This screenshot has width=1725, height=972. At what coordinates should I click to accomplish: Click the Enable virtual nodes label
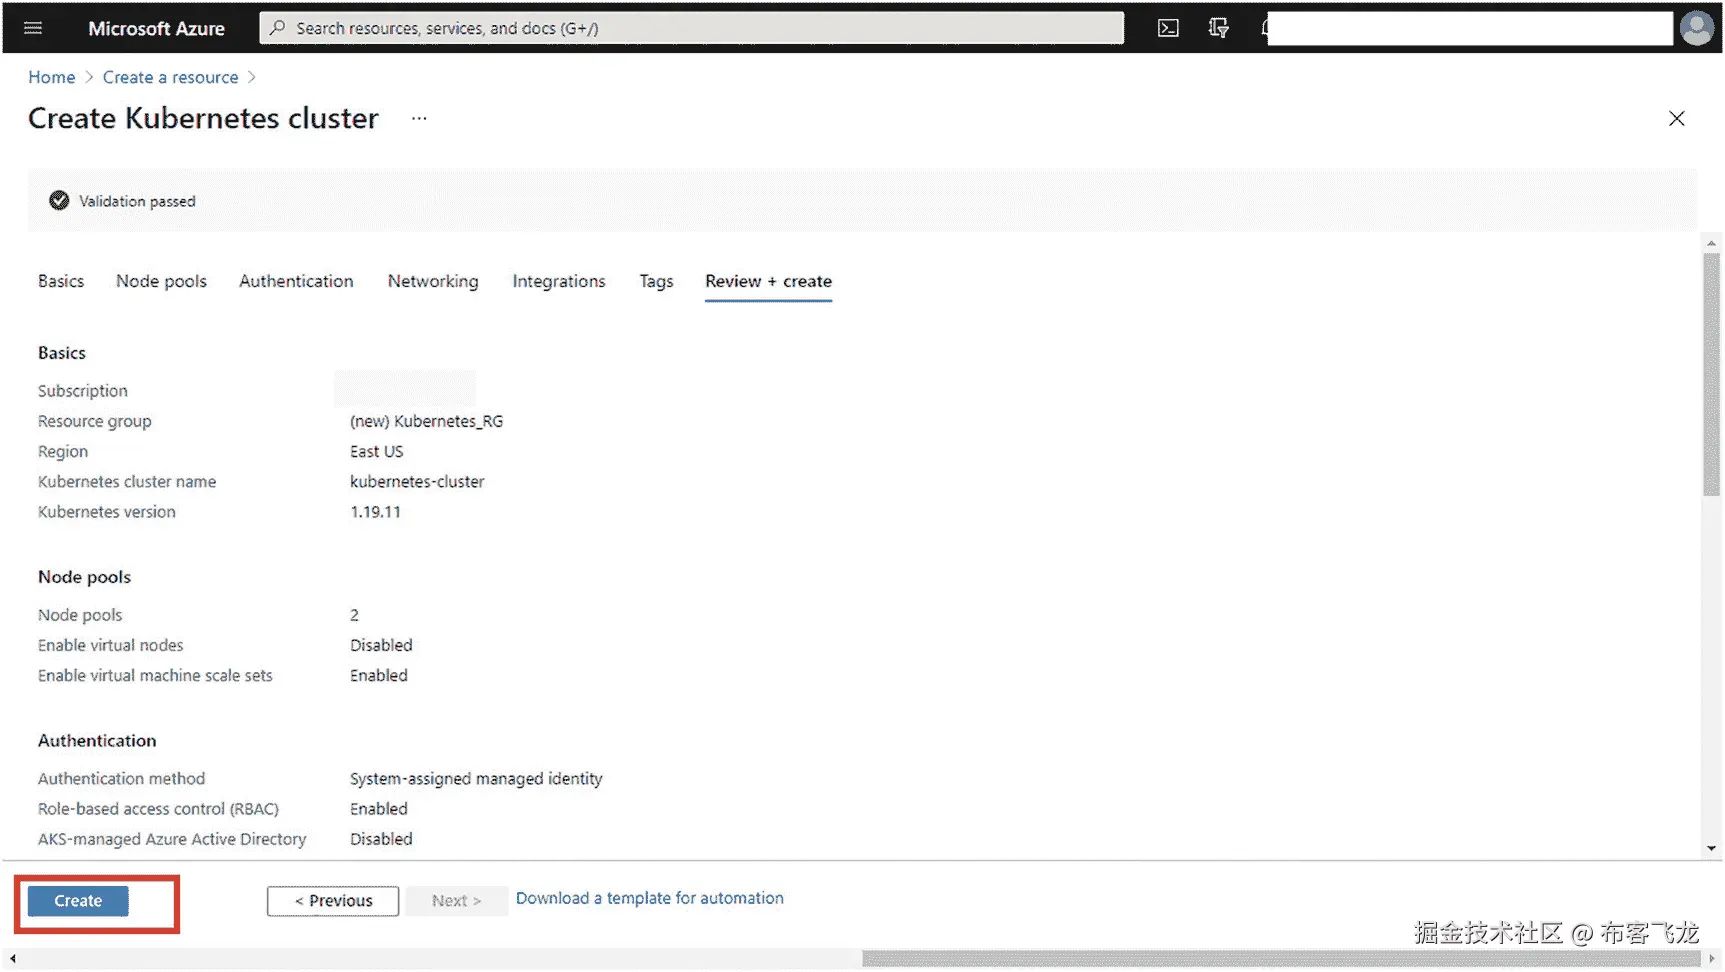click(x=111, y=645)
